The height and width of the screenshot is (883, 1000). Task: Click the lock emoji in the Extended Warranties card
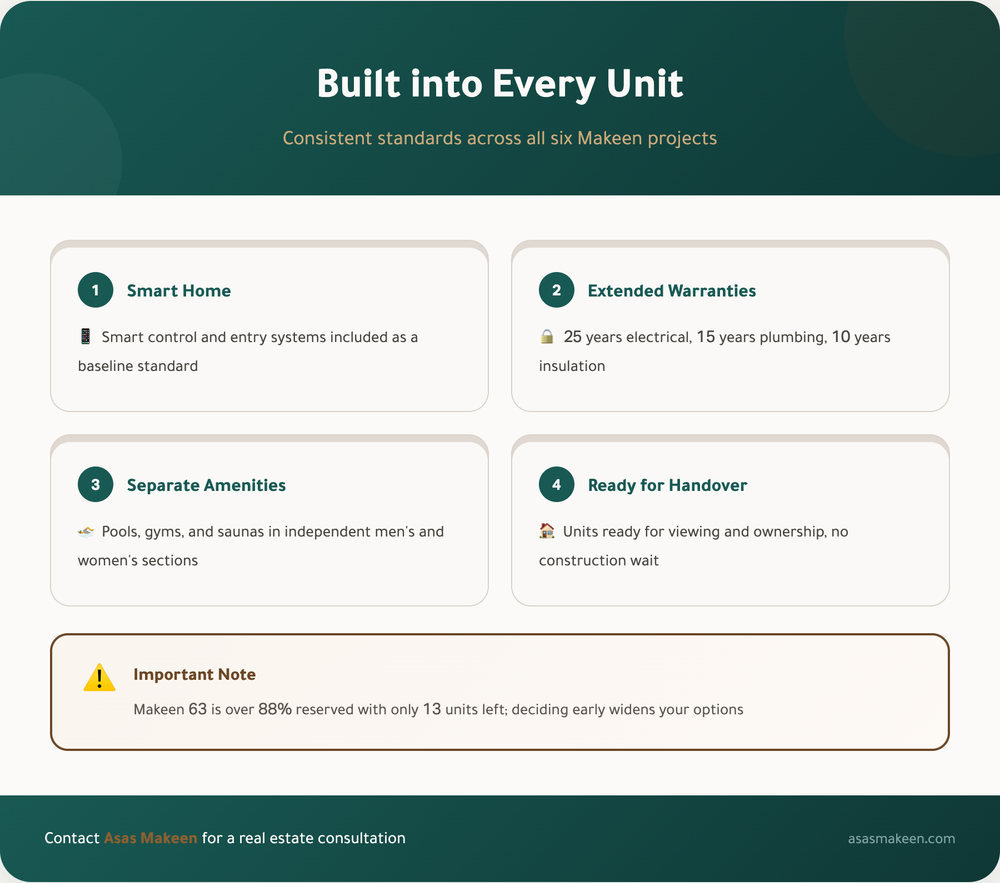tap(547, 336)
